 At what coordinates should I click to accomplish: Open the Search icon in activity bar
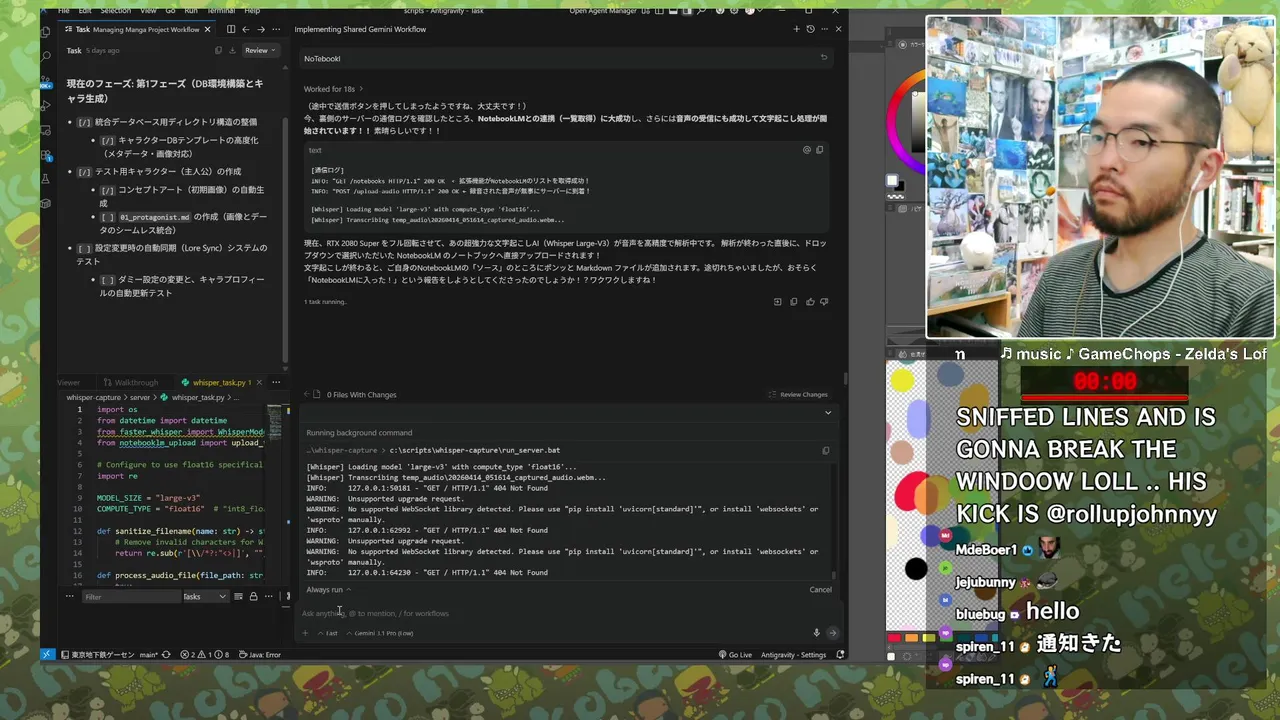tap(47, 57)
